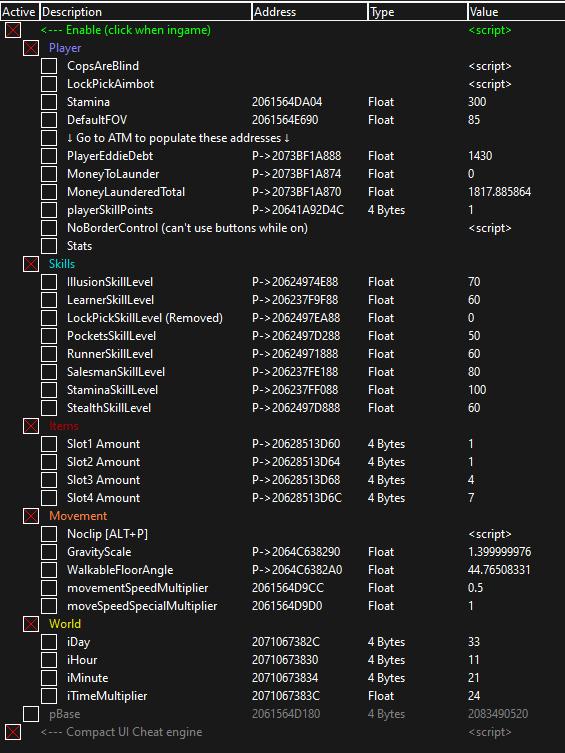Select the 'Go to ATM to populate' row
This screenshot has height=753, width=565.
click(x=178, y=138)
